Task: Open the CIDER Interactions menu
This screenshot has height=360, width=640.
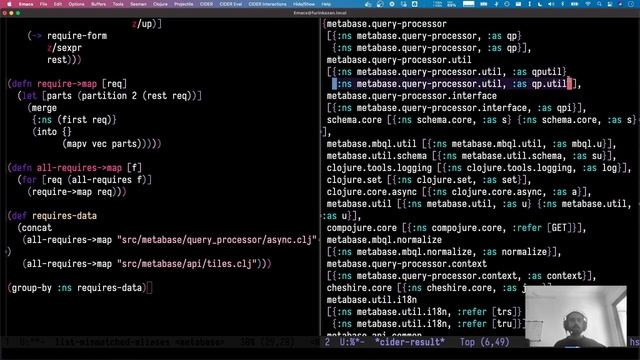Action: coord(267,4)
